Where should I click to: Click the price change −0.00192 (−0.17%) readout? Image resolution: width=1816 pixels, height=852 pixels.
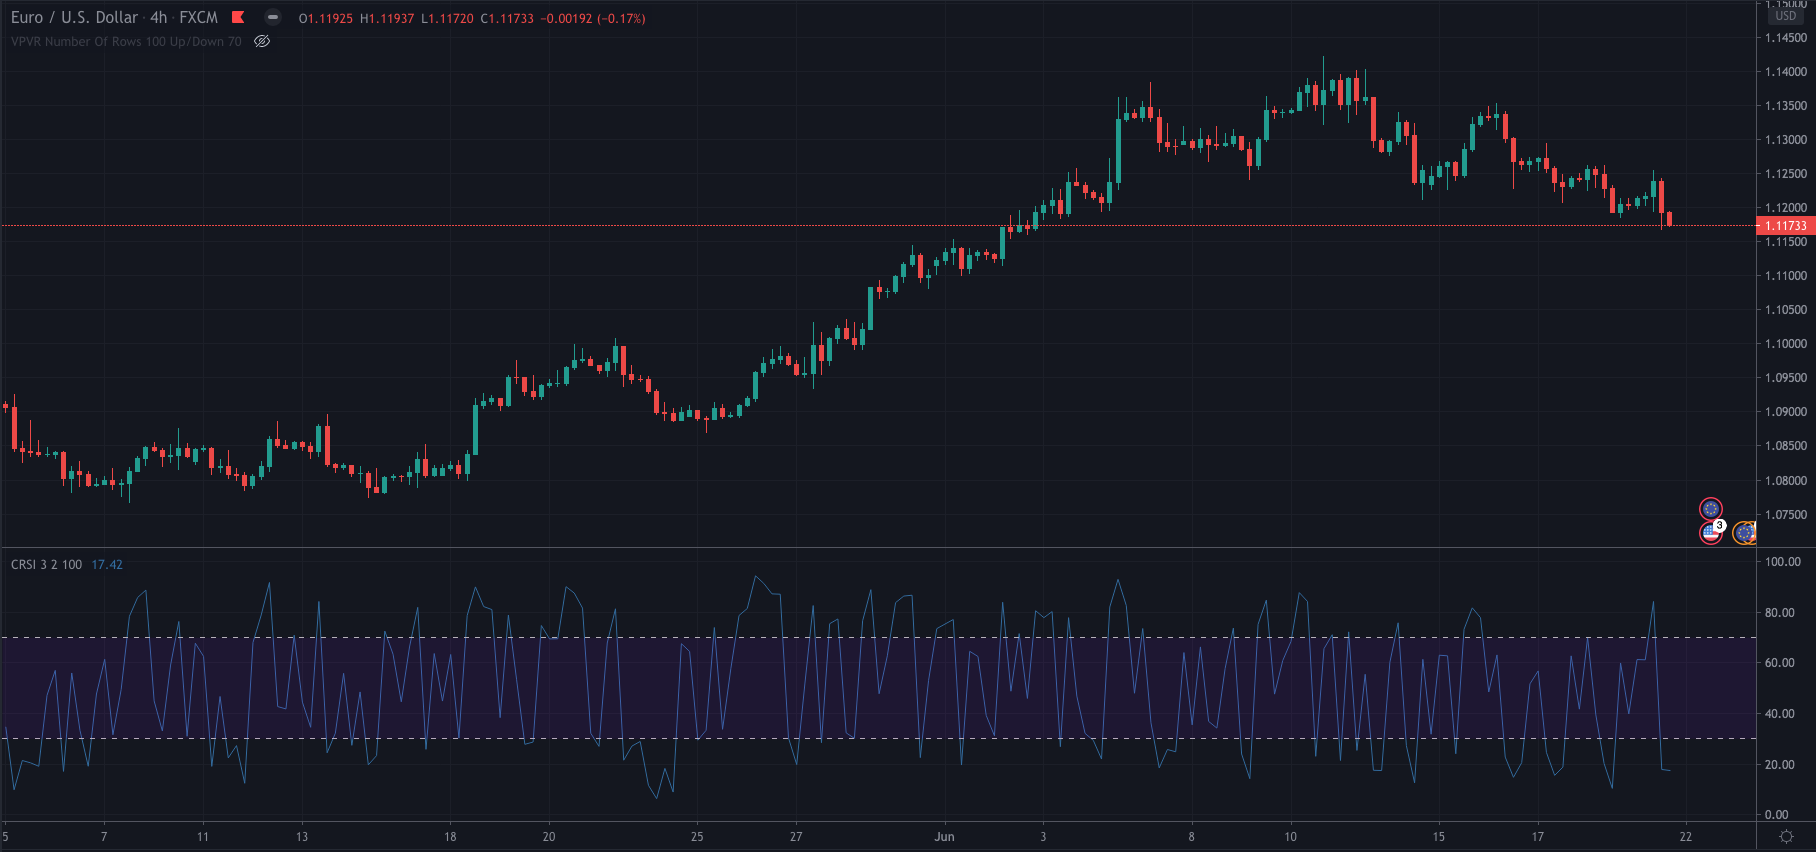coord(593,18)
